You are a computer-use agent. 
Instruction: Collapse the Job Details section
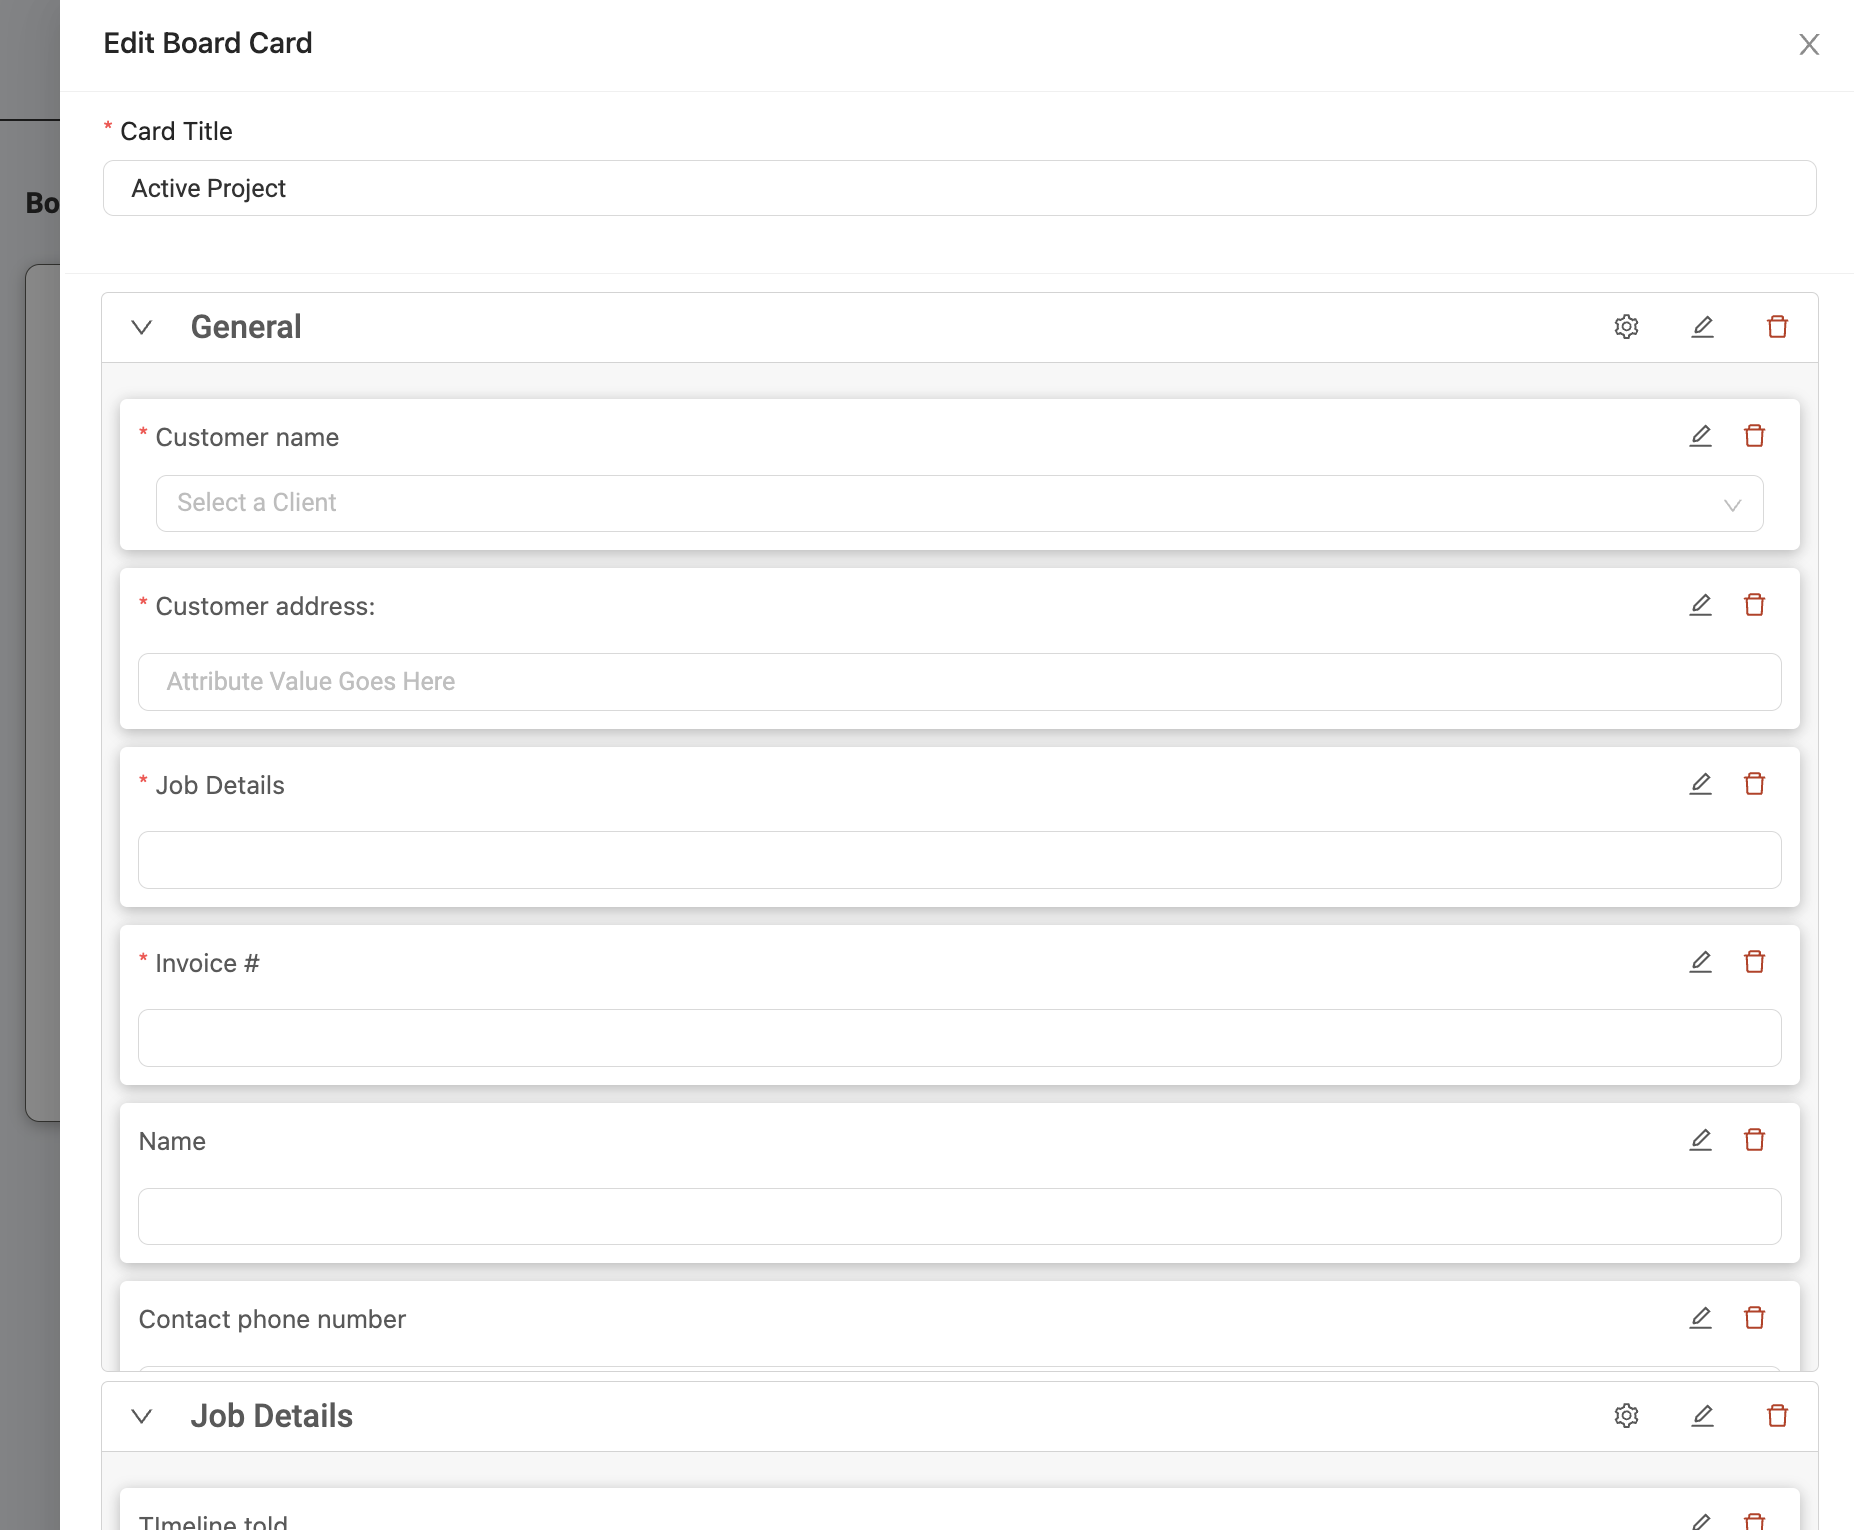click(x=142, y=1416)
